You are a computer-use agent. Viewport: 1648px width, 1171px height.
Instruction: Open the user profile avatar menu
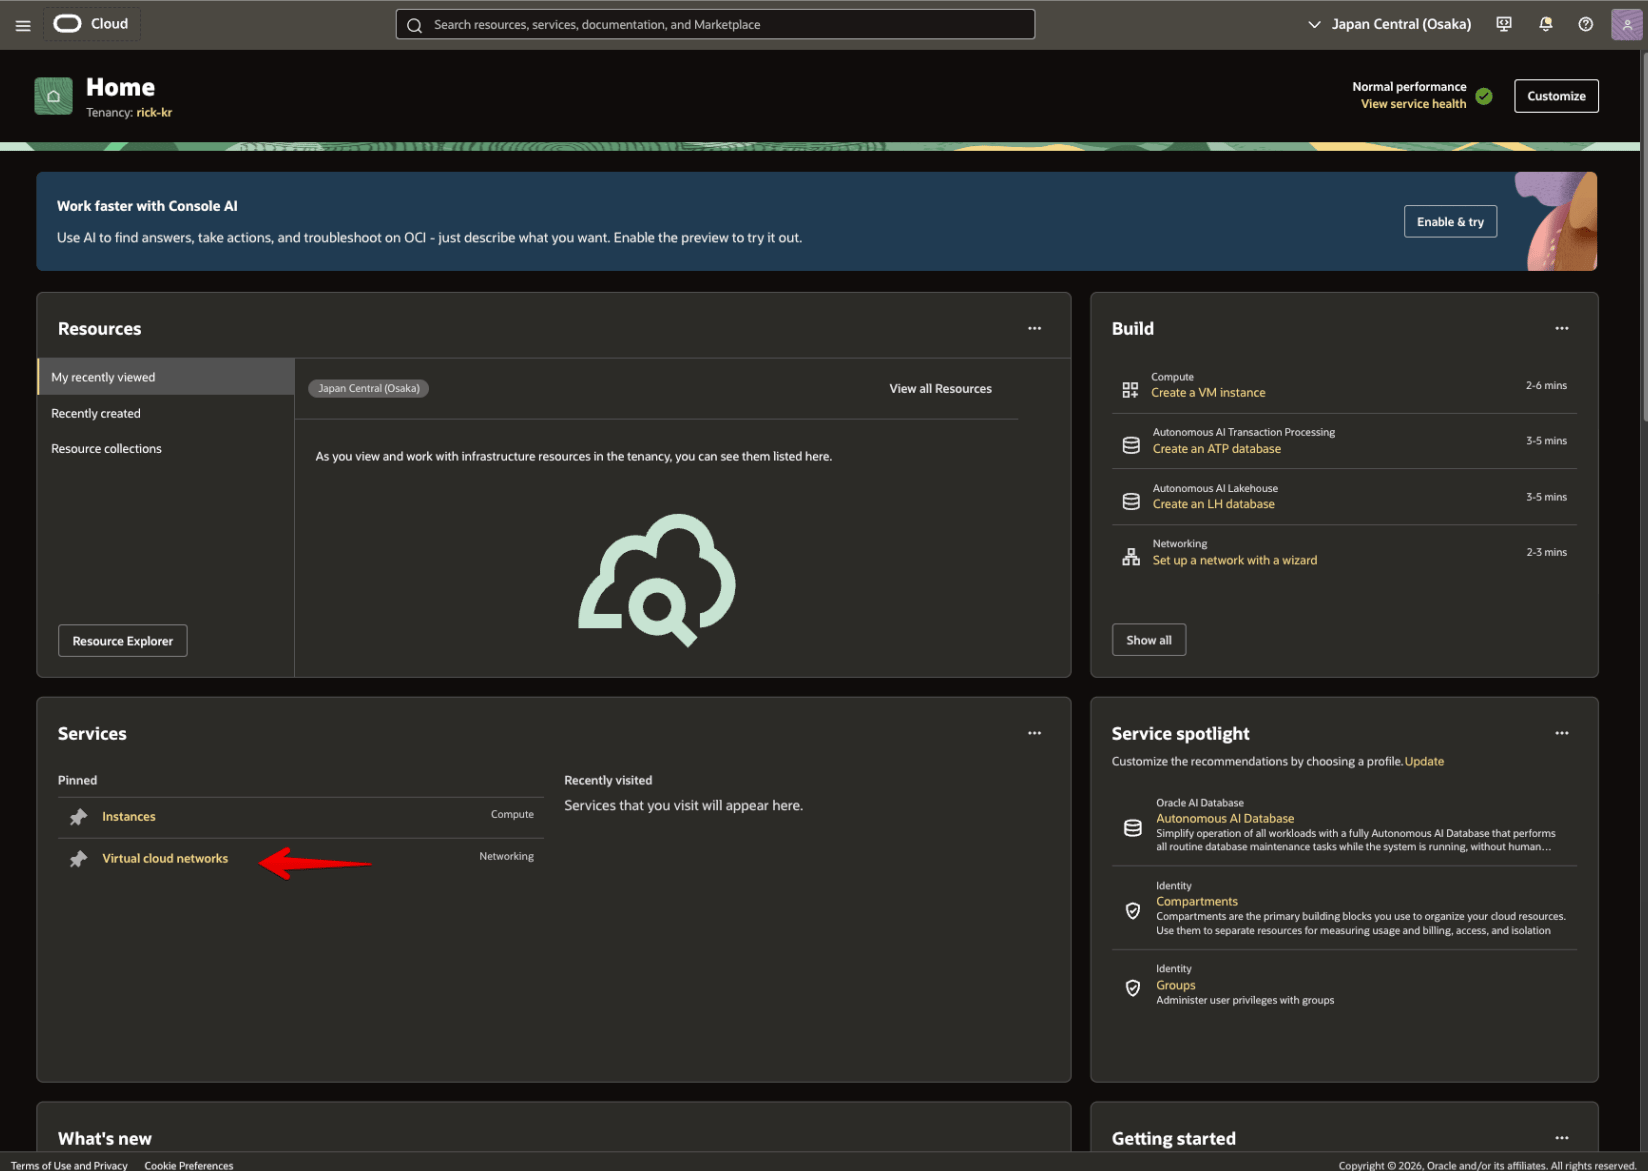point(1626,24)
